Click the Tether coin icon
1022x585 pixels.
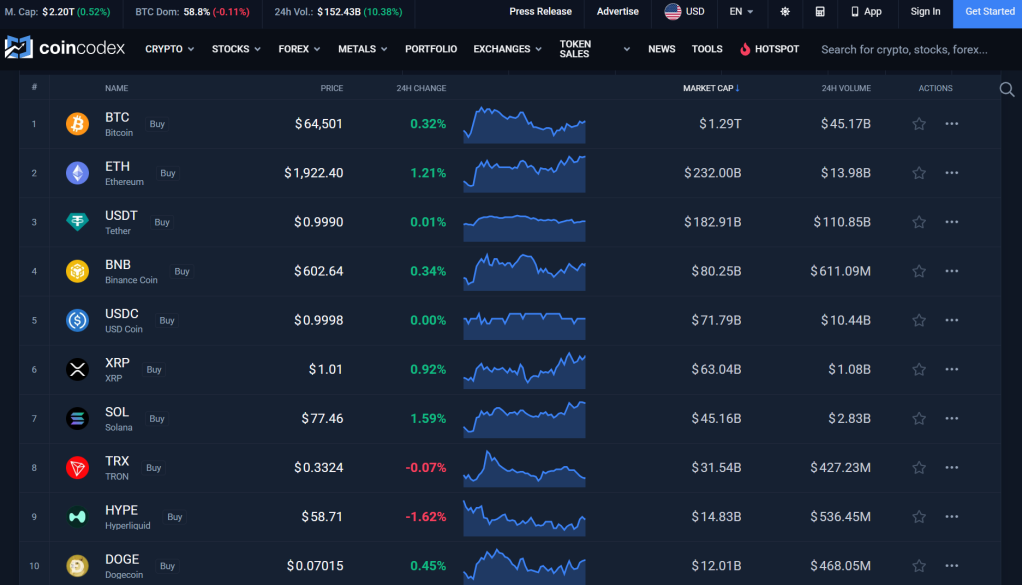click(x=77, y=222)
